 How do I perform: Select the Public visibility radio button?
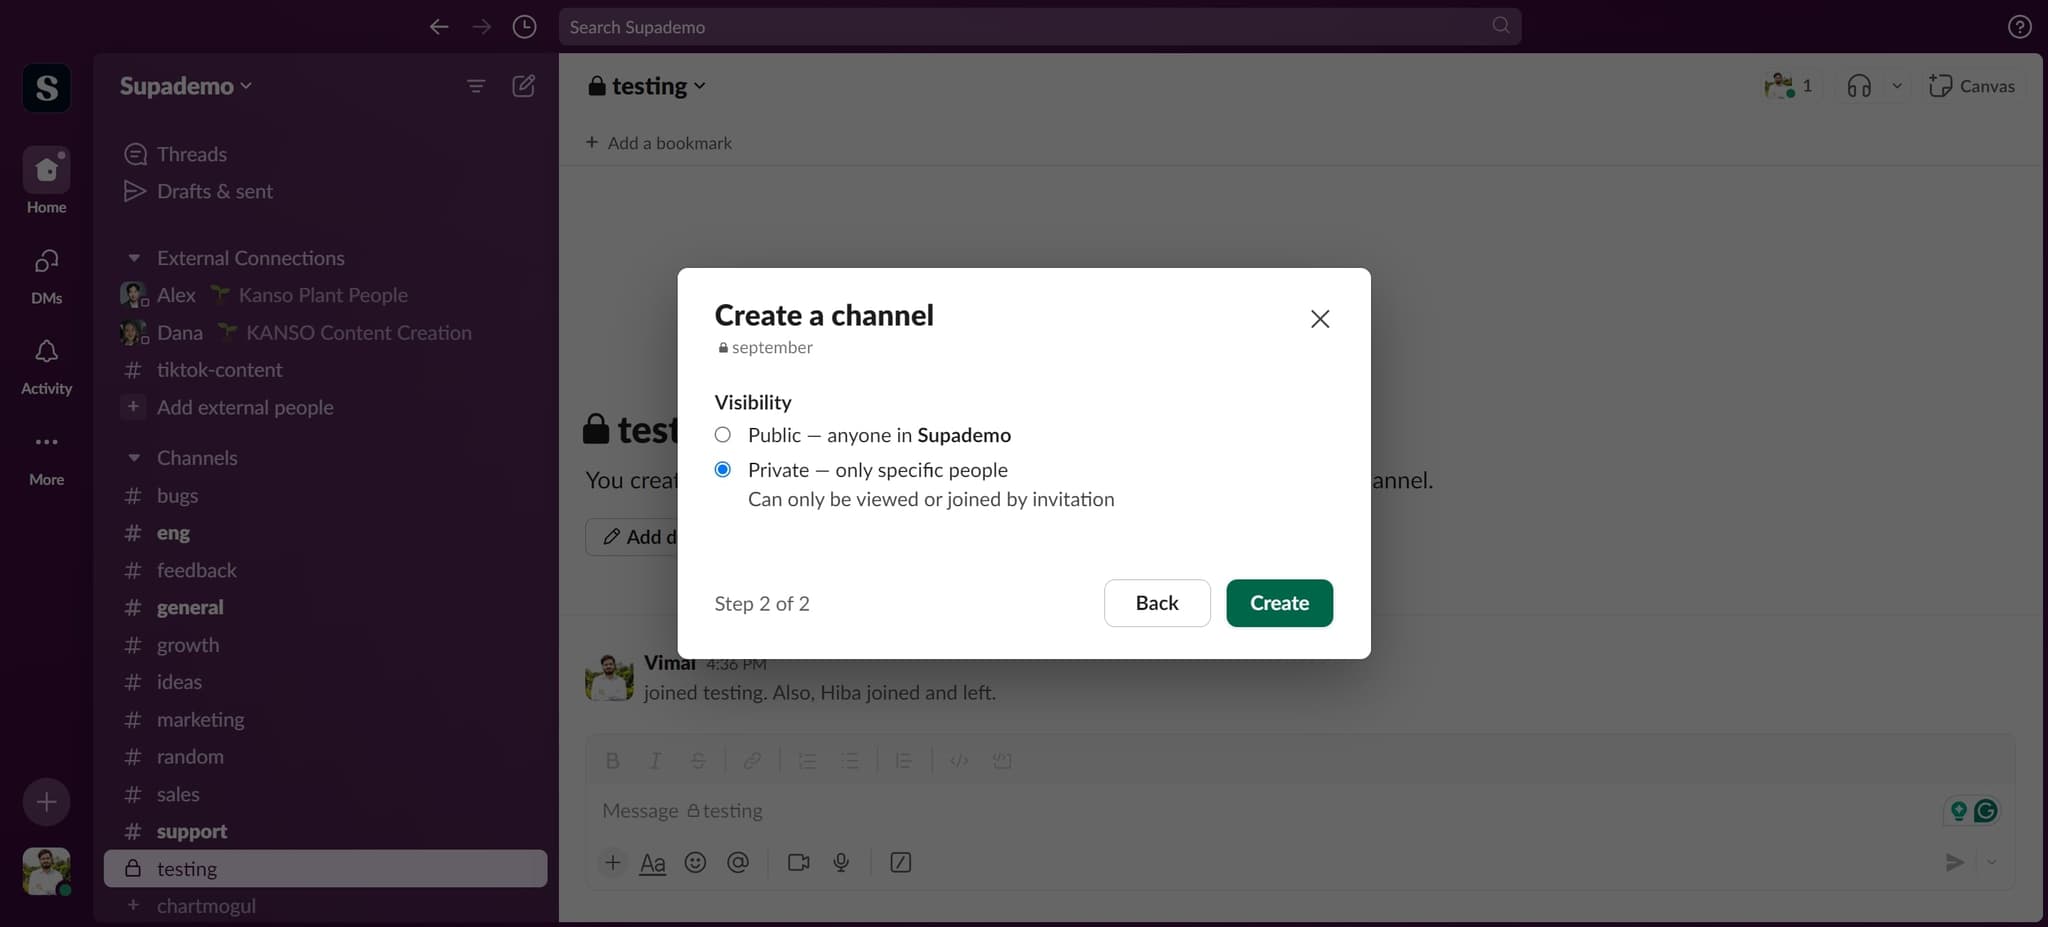click(x=721, y=435)
